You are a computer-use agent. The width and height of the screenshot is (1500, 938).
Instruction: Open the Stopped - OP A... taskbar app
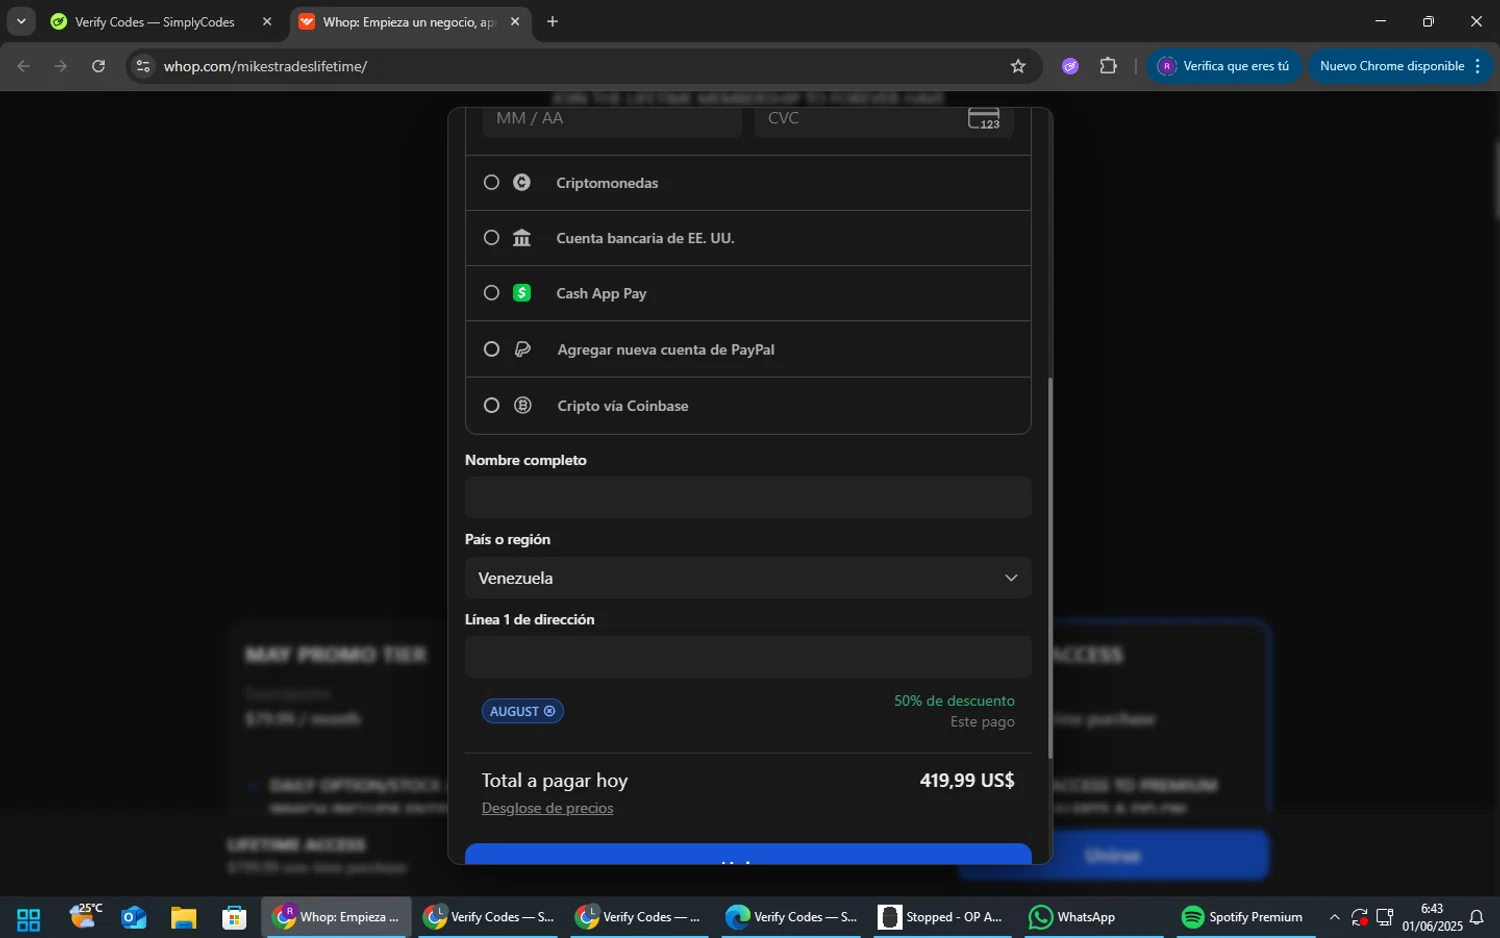pos(943,917)
